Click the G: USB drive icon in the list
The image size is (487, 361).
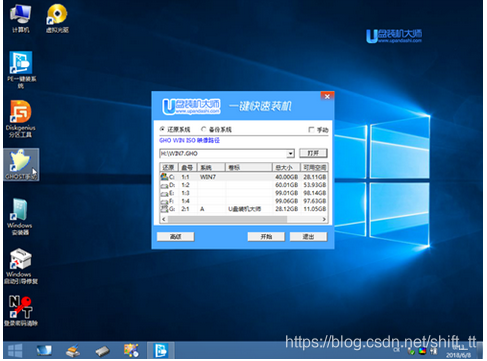(164, 209)
